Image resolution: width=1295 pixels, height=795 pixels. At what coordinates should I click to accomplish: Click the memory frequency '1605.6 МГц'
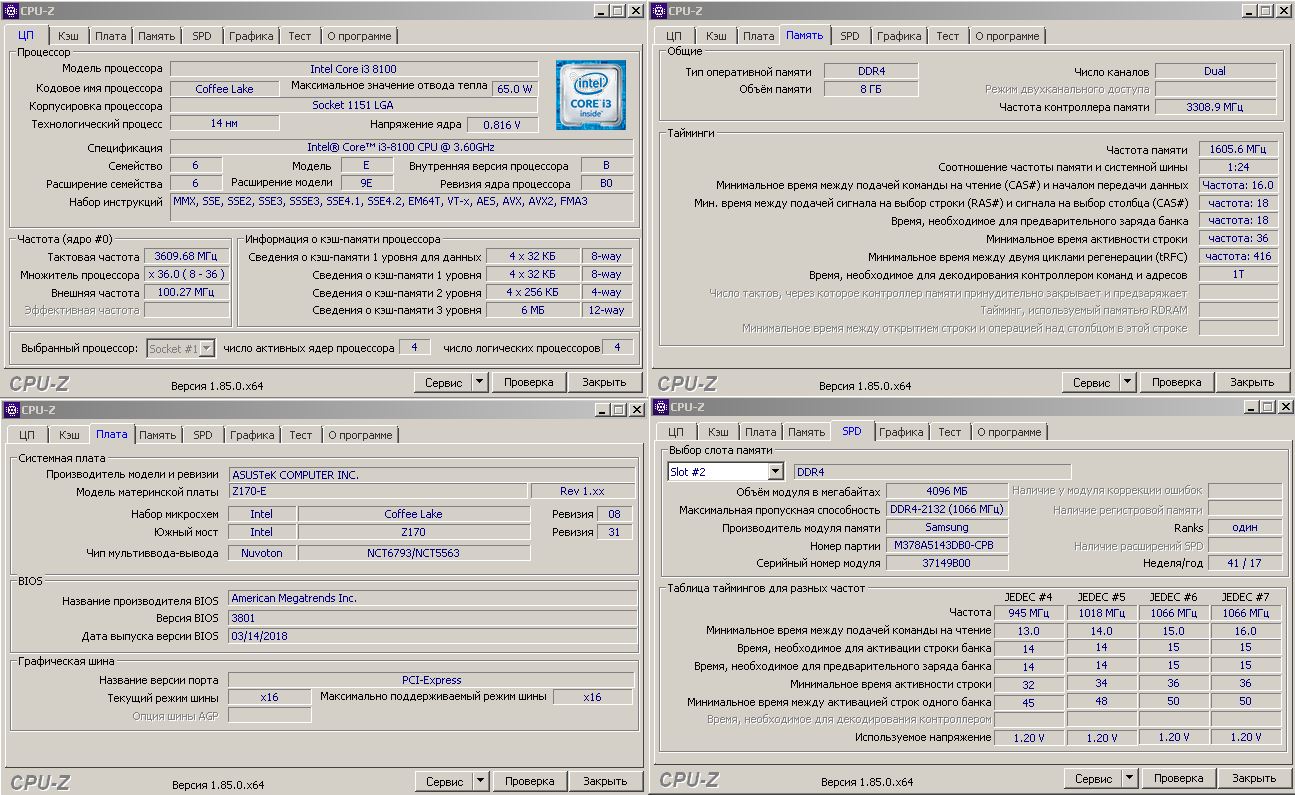[1238, 149]
